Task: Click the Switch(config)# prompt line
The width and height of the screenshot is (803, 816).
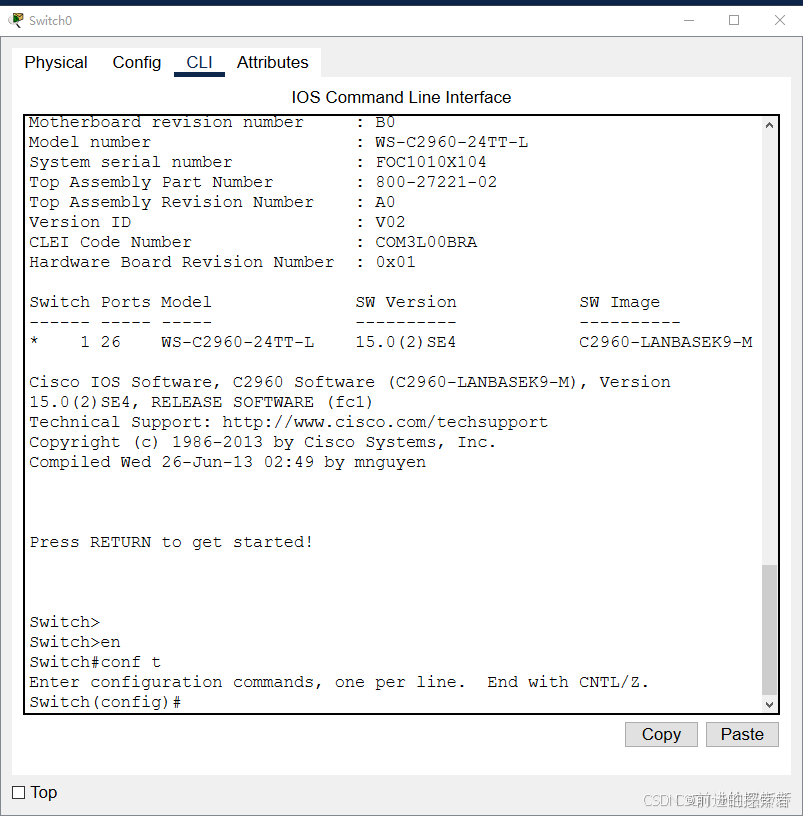Action: pos(105,702)
